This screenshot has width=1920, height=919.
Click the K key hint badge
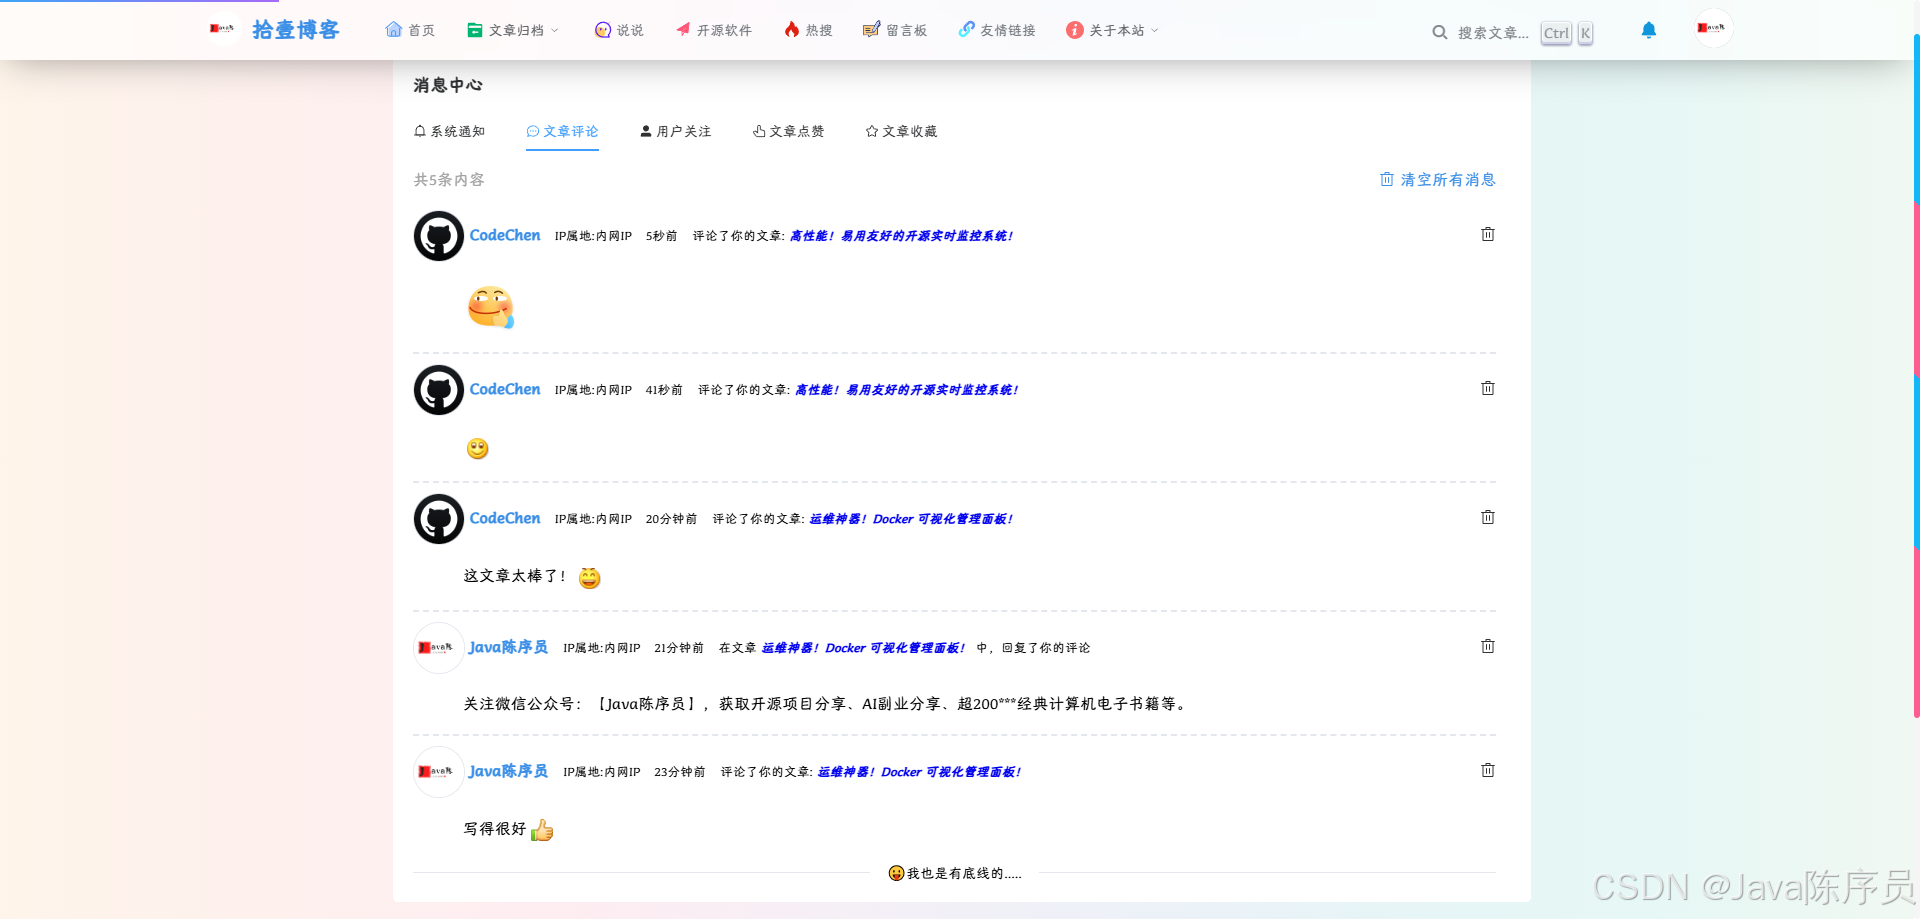(1585, 33)
